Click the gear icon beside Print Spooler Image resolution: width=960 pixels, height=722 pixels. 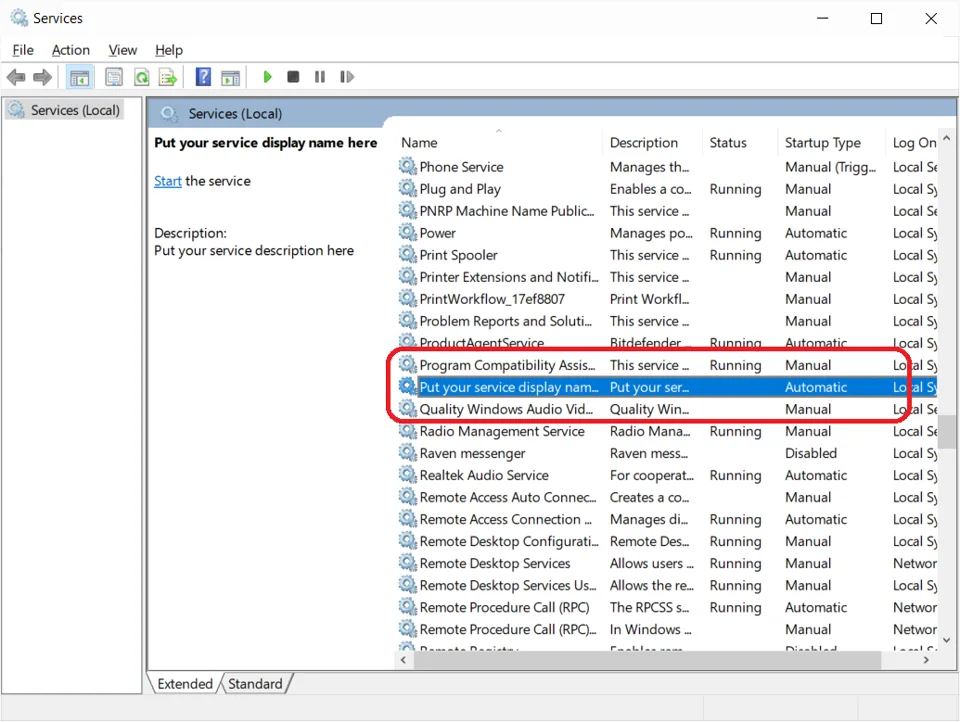pyautogui.click(x=408, y=254)
